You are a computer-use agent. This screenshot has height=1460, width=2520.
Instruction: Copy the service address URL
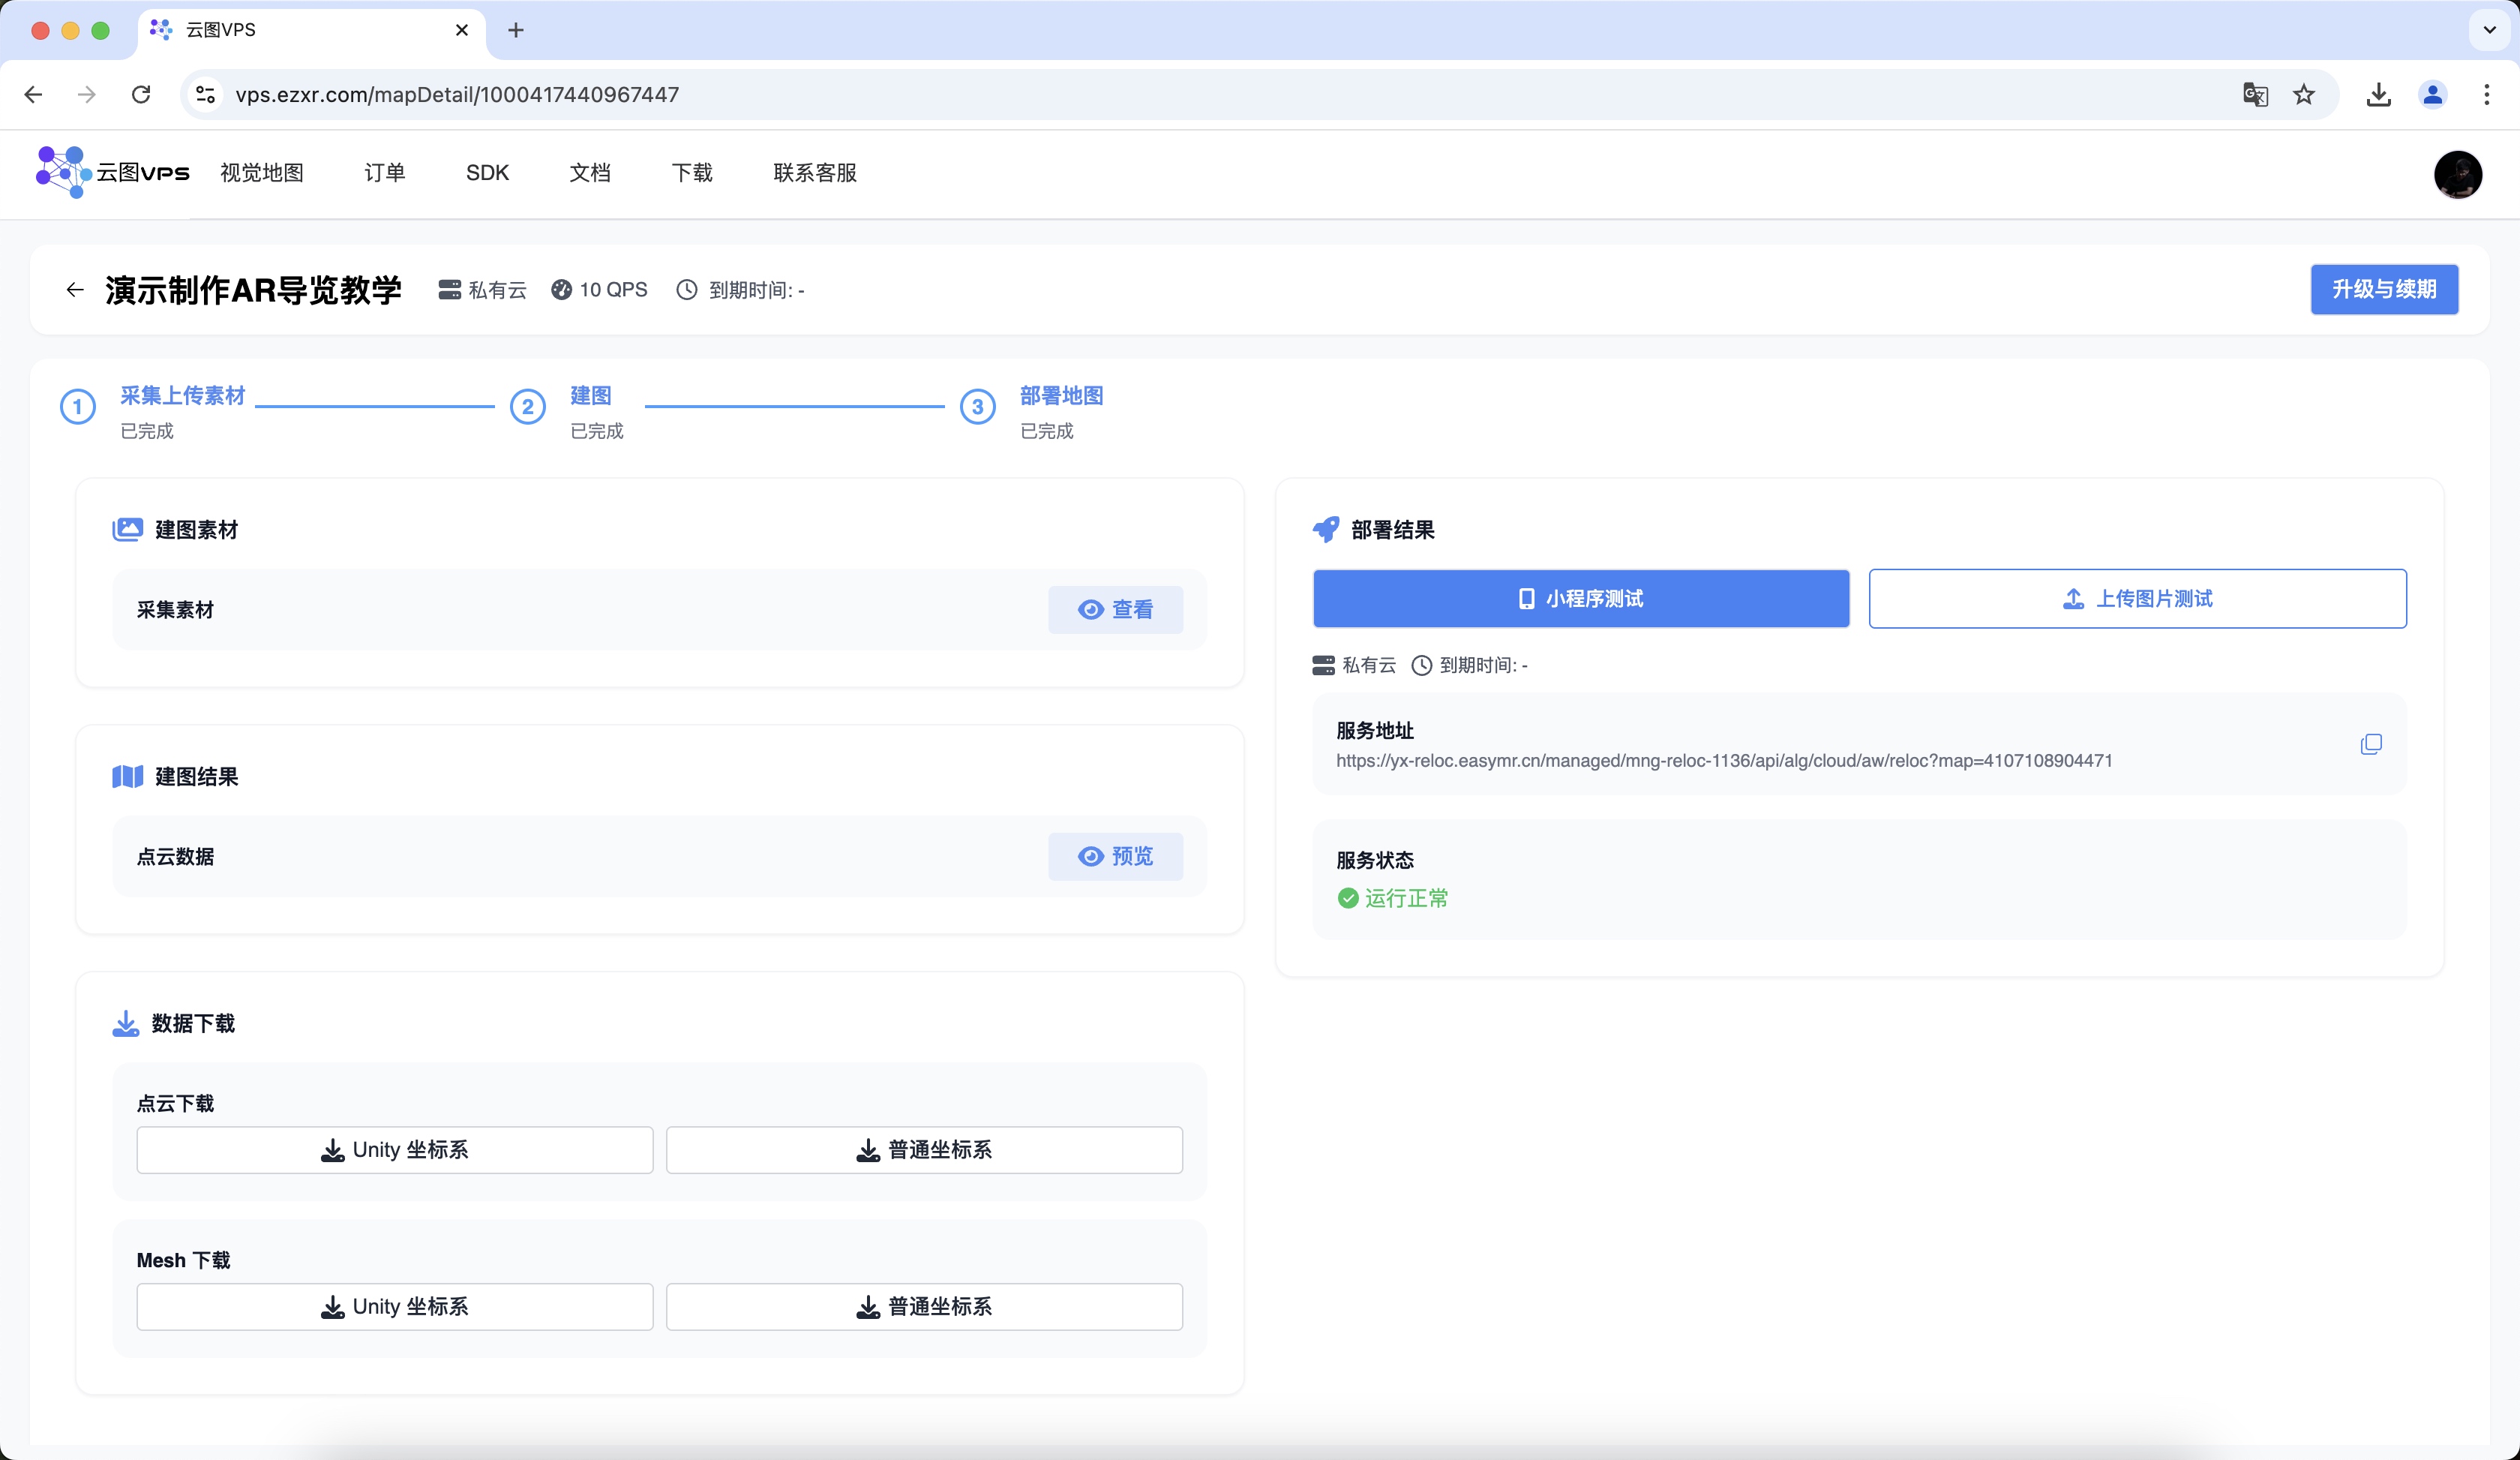pos(2370,744)
